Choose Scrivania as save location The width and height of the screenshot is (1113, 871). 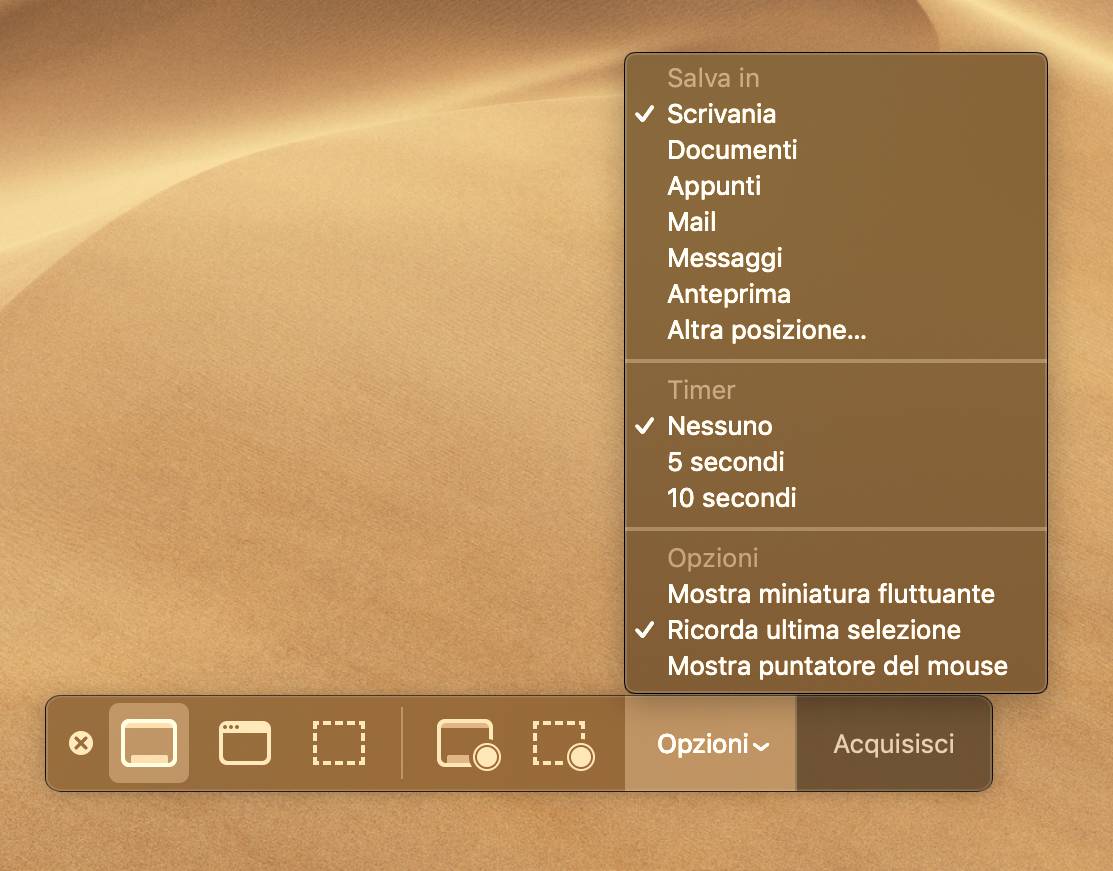pos(835,114)
